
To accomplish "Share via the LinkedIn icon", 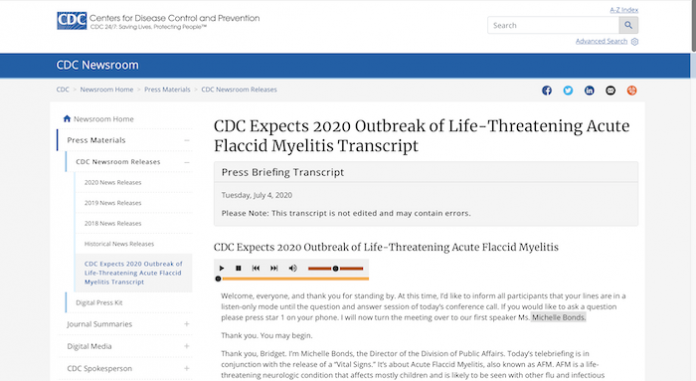I will (x=589, y=91).
